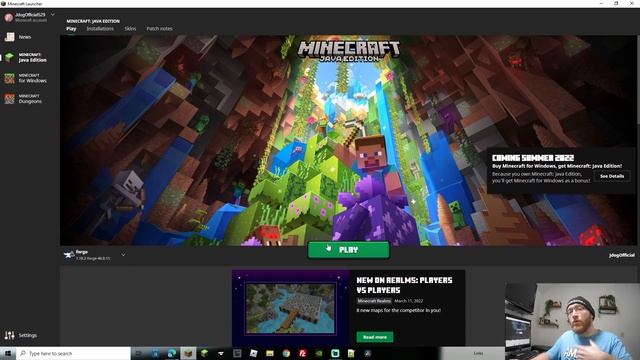The image size is (640, 360).
Task: Open File Explorer from taskbar
Action: [x=270, y=353]
